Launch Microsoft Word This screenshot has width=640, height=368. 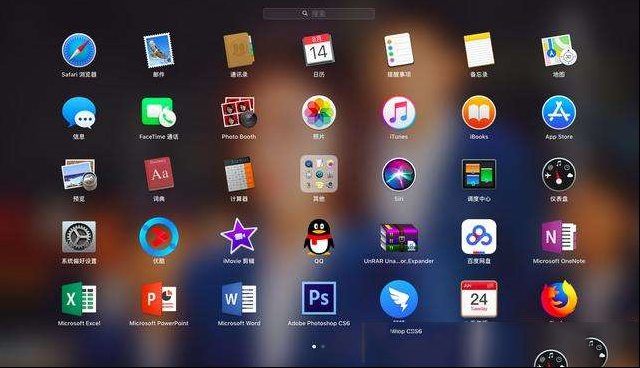point(239,299)
